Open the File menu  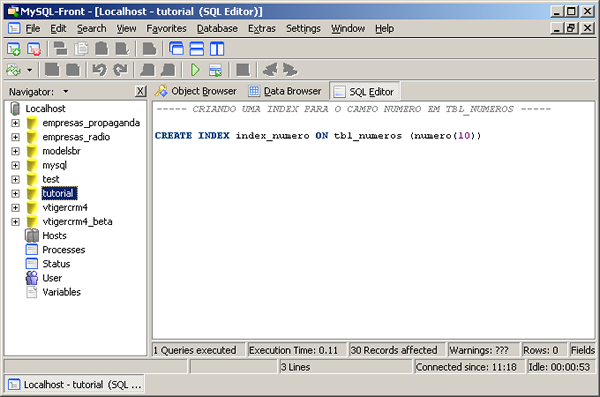[33, 29]
